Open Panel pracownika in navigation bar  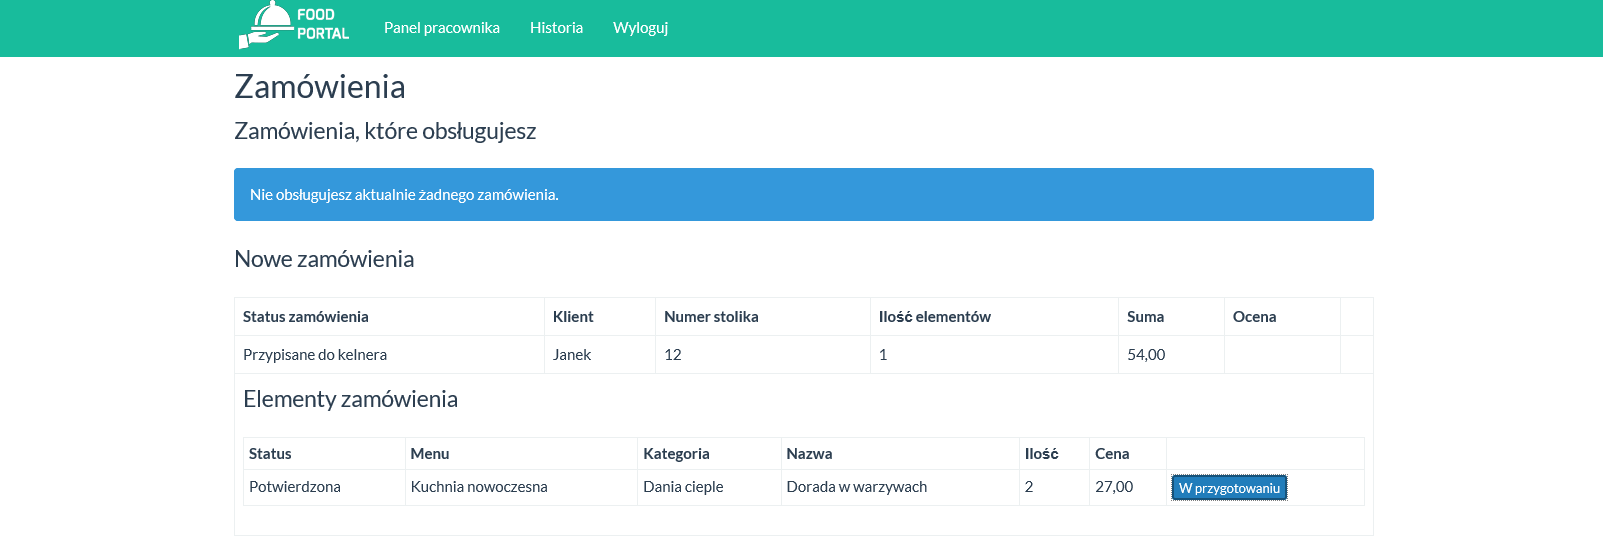click(442, 28)
